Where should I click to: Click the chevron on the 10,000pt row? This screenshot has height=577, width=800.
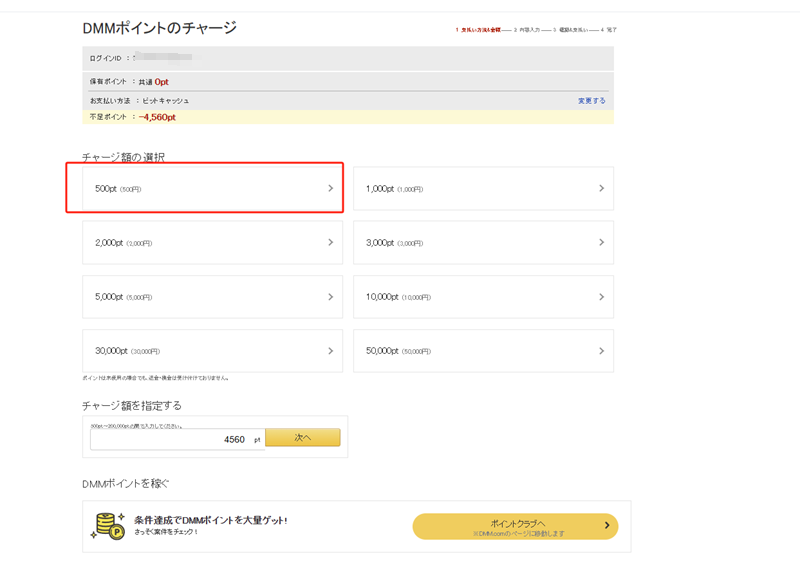tap(602, 297)
